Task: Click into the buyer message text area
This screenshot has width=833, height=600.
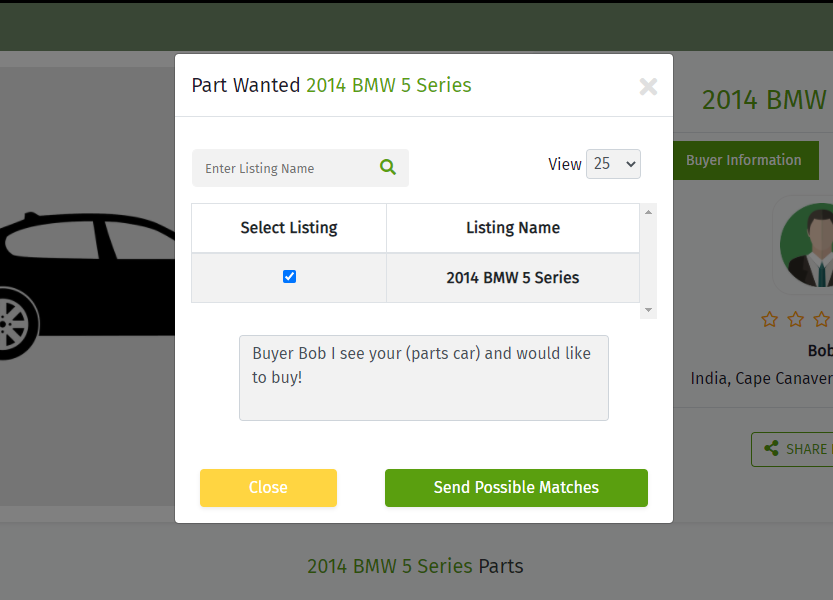Action: [423, 377]
